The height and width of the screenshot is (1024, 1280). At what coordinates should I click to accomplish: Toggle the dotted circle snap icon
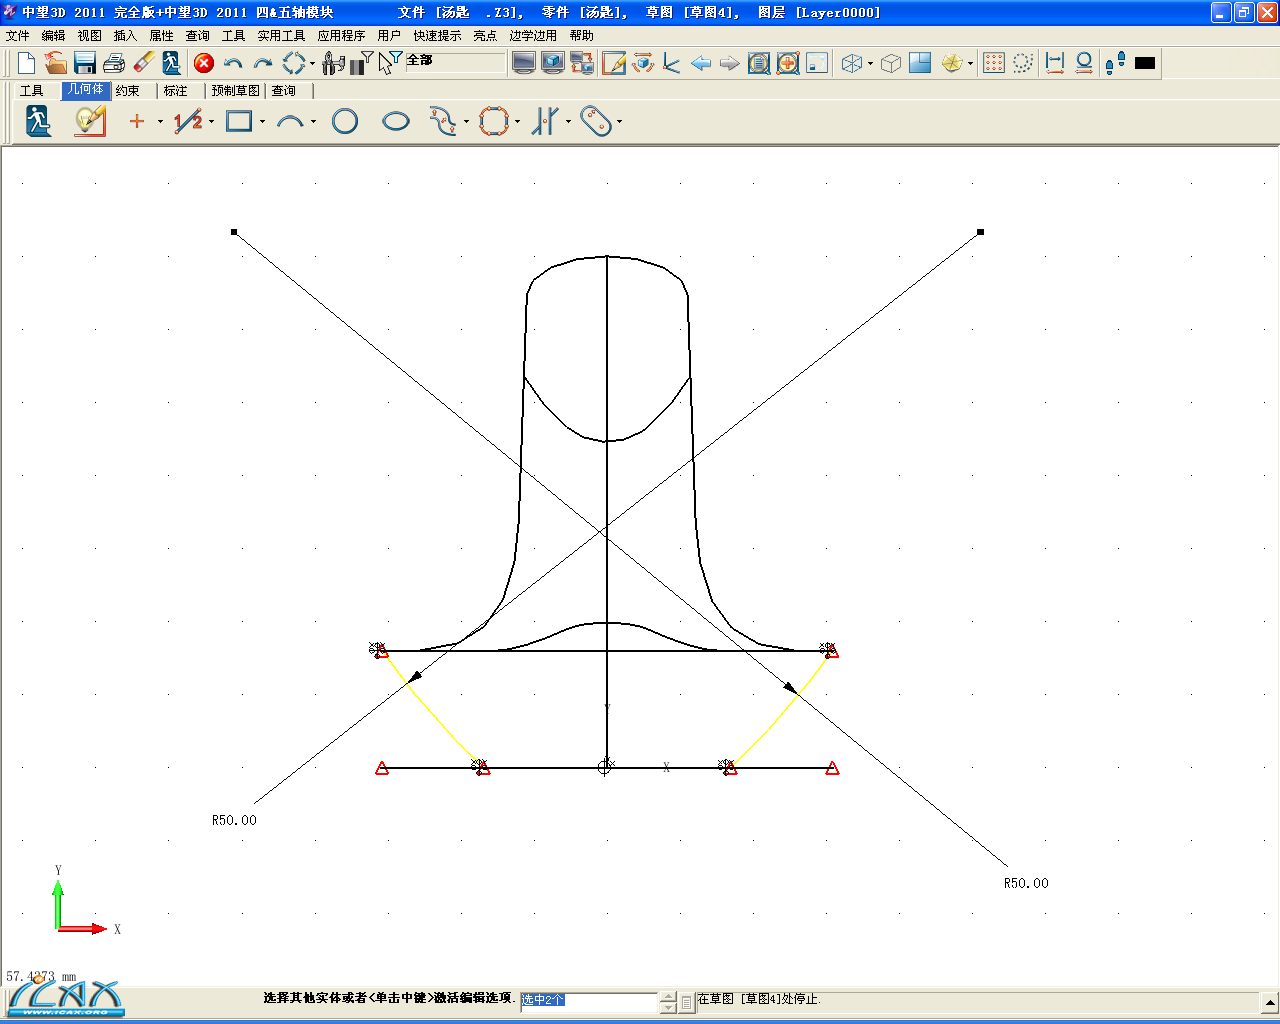[1022, 63]
